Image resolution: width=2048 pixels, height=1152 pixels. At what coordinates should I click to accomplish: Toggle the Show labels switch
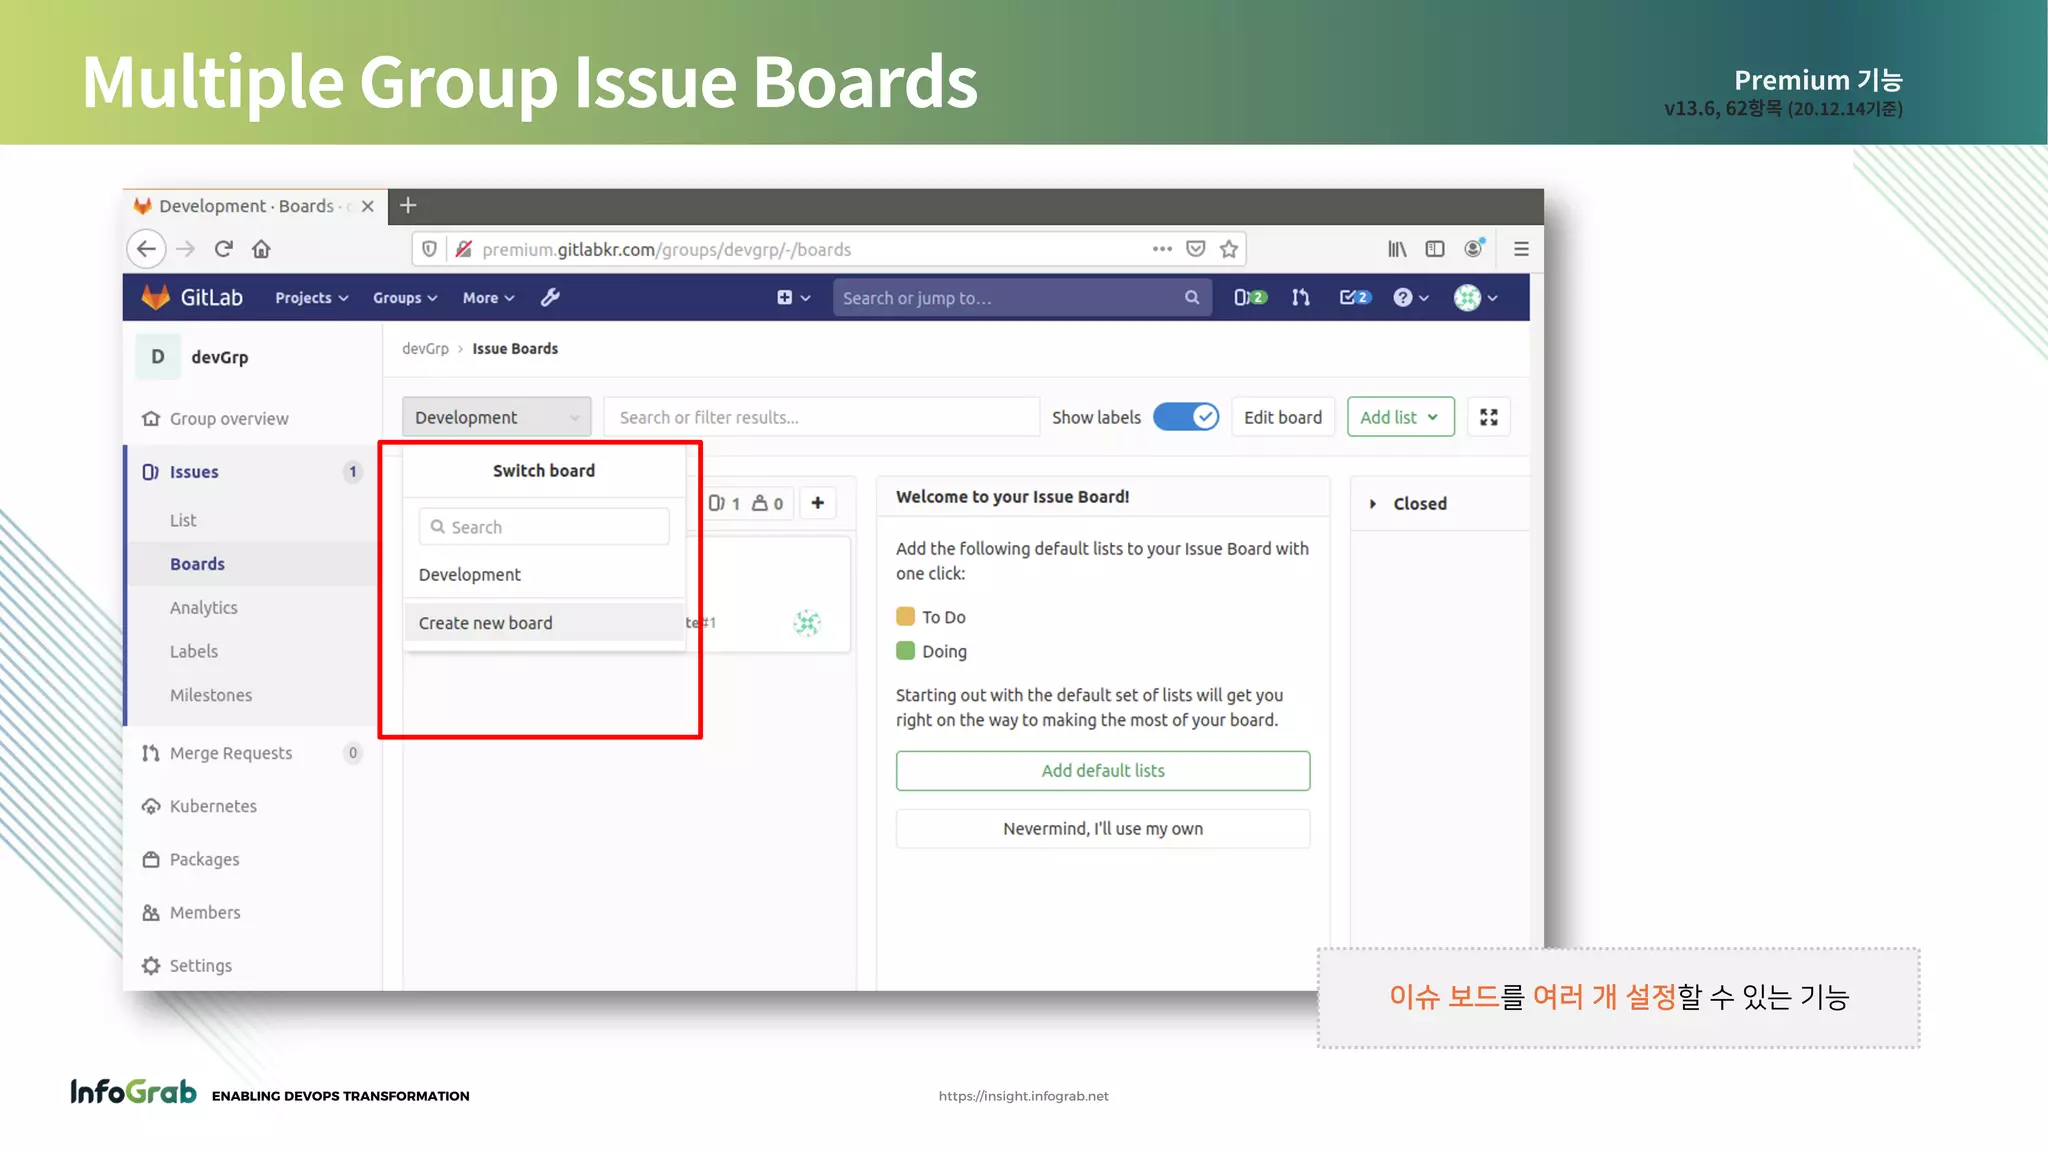click(1186, 417)
